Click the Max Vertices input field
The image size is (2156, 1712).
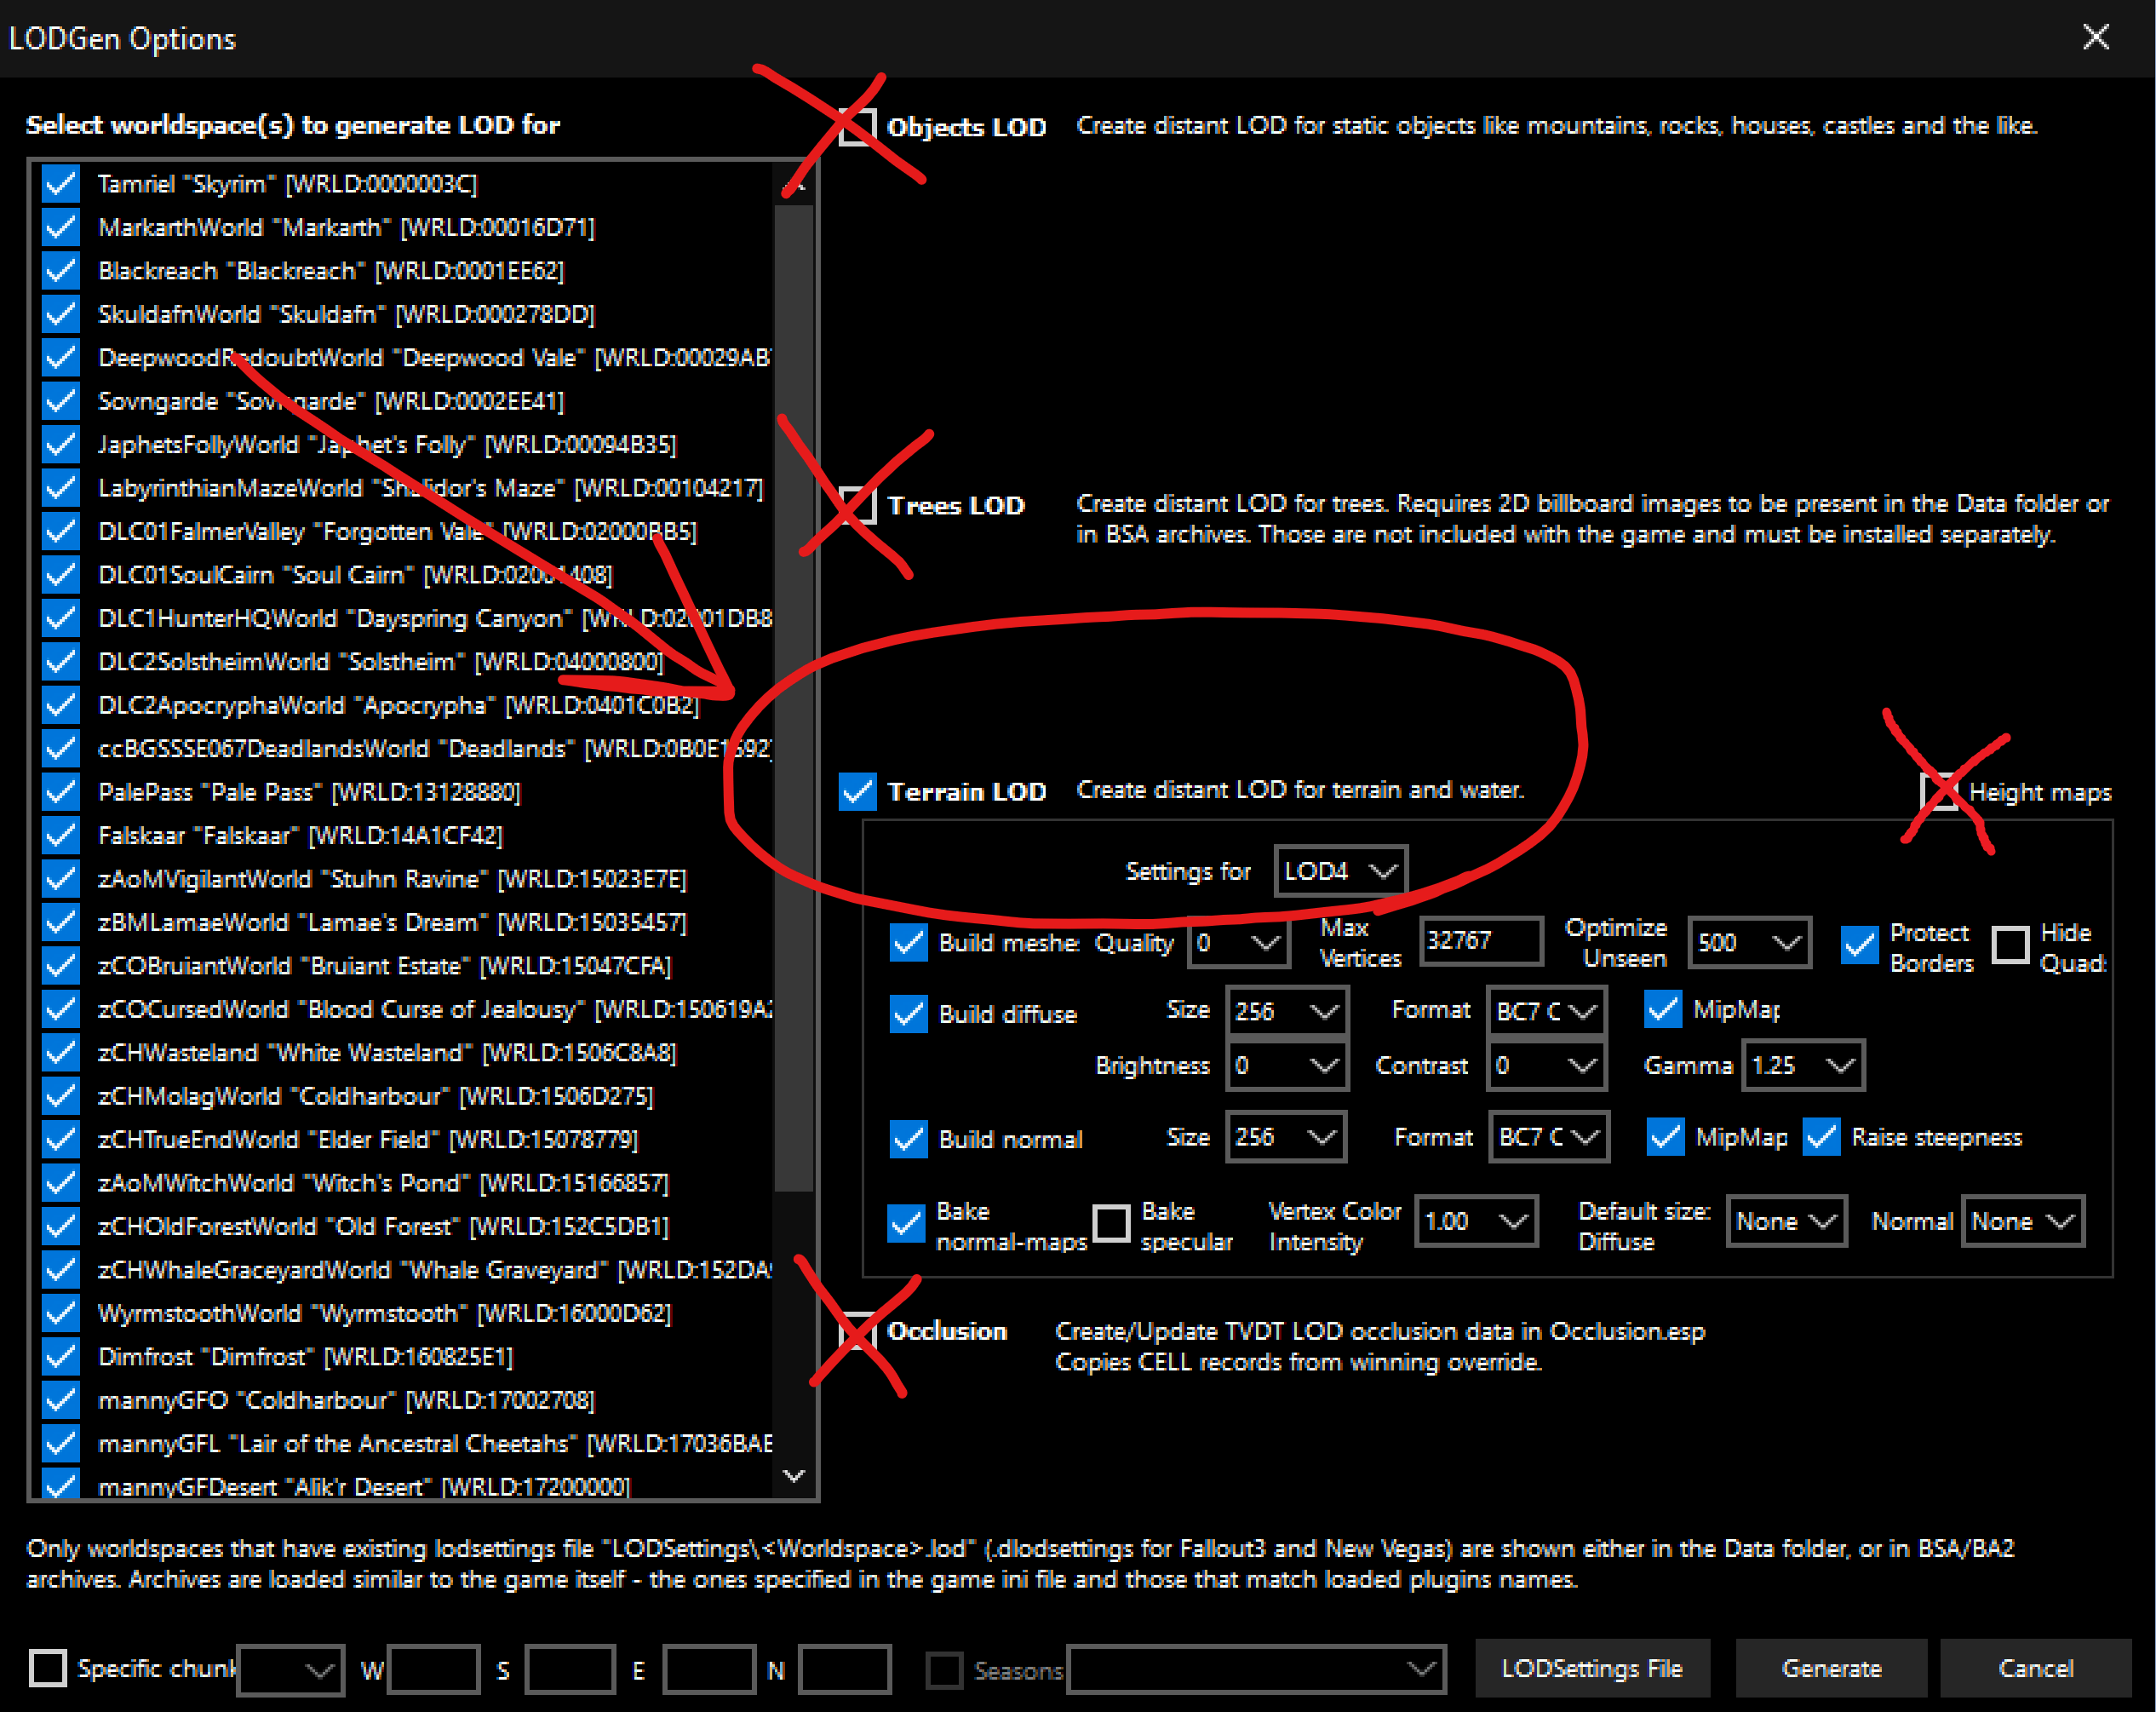1479,941
